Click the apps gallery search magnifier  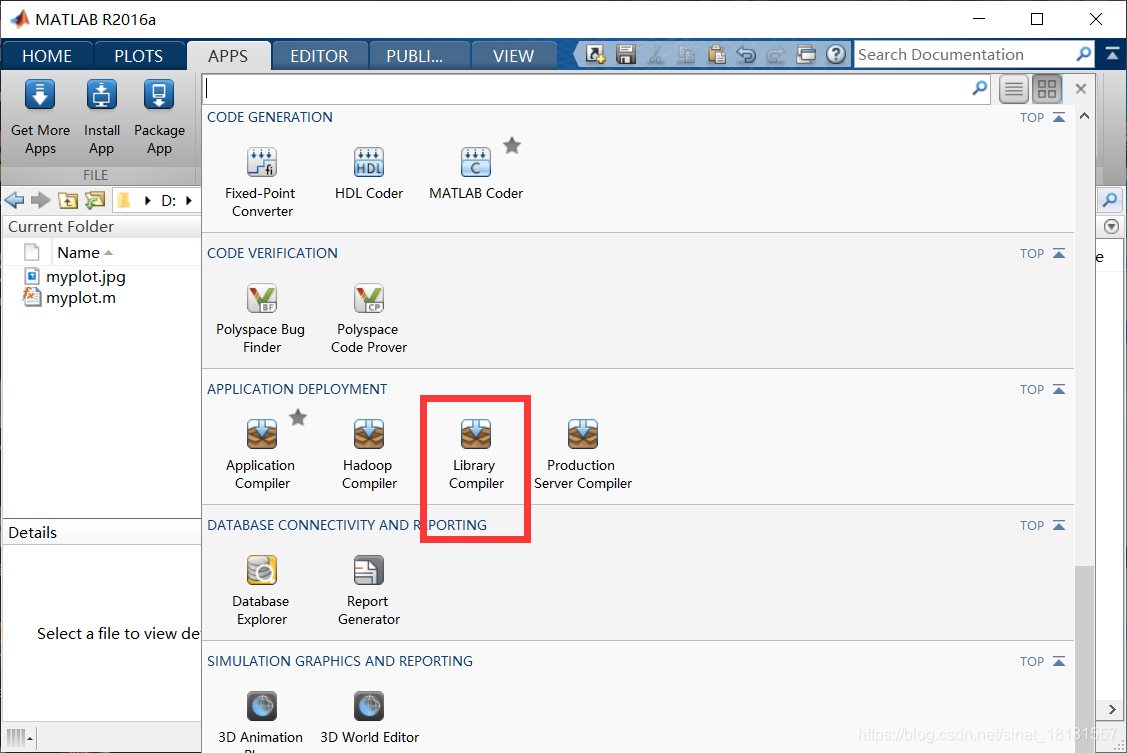point(980,88)
